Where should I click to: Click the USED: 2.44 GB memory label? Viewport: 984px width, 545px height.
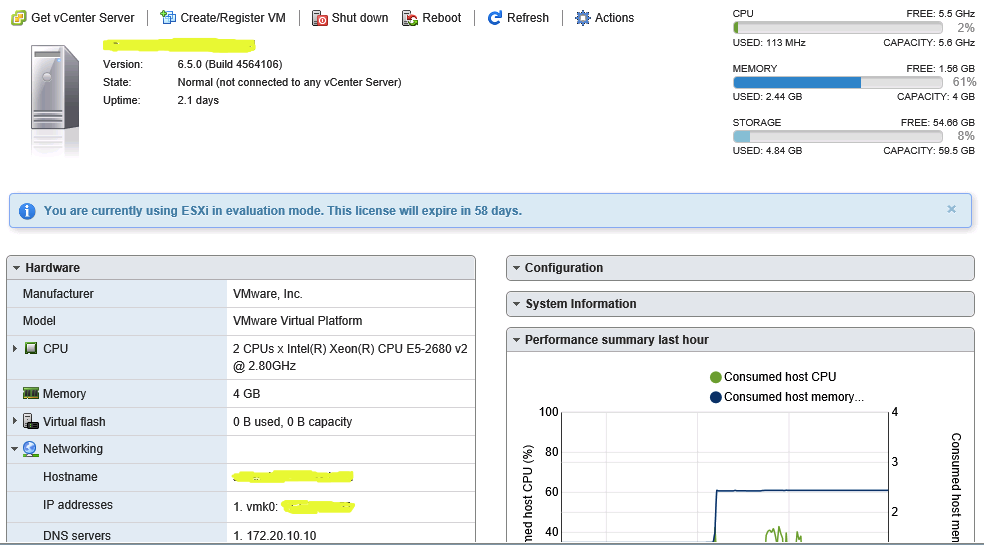(x=767, y=97)
